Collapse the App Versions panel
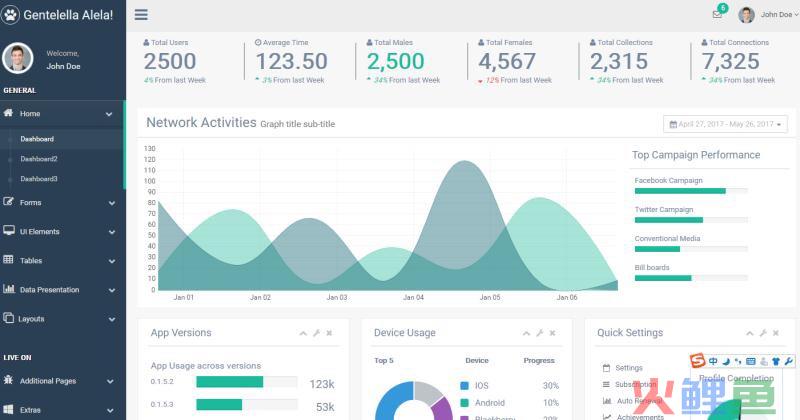 click(303, 333)
